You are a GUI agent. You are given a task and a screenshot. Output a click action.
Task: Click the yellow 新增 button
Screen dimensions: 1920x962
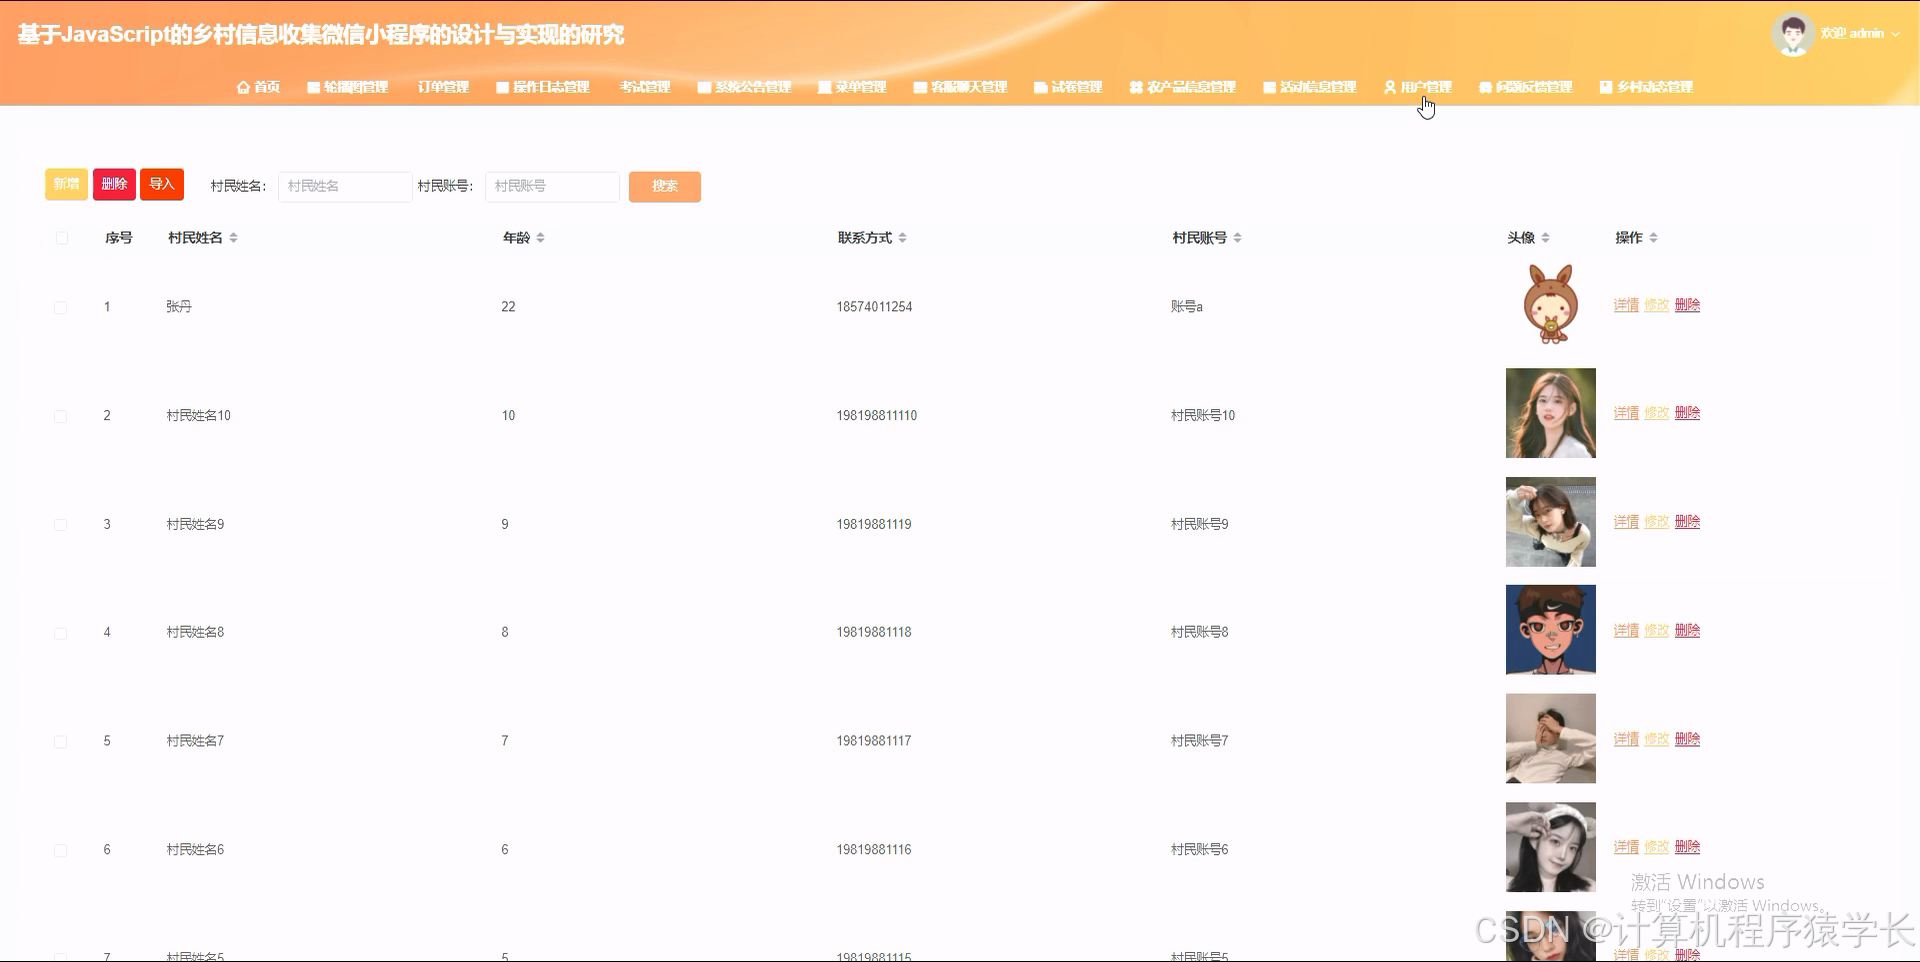point(66,184)
